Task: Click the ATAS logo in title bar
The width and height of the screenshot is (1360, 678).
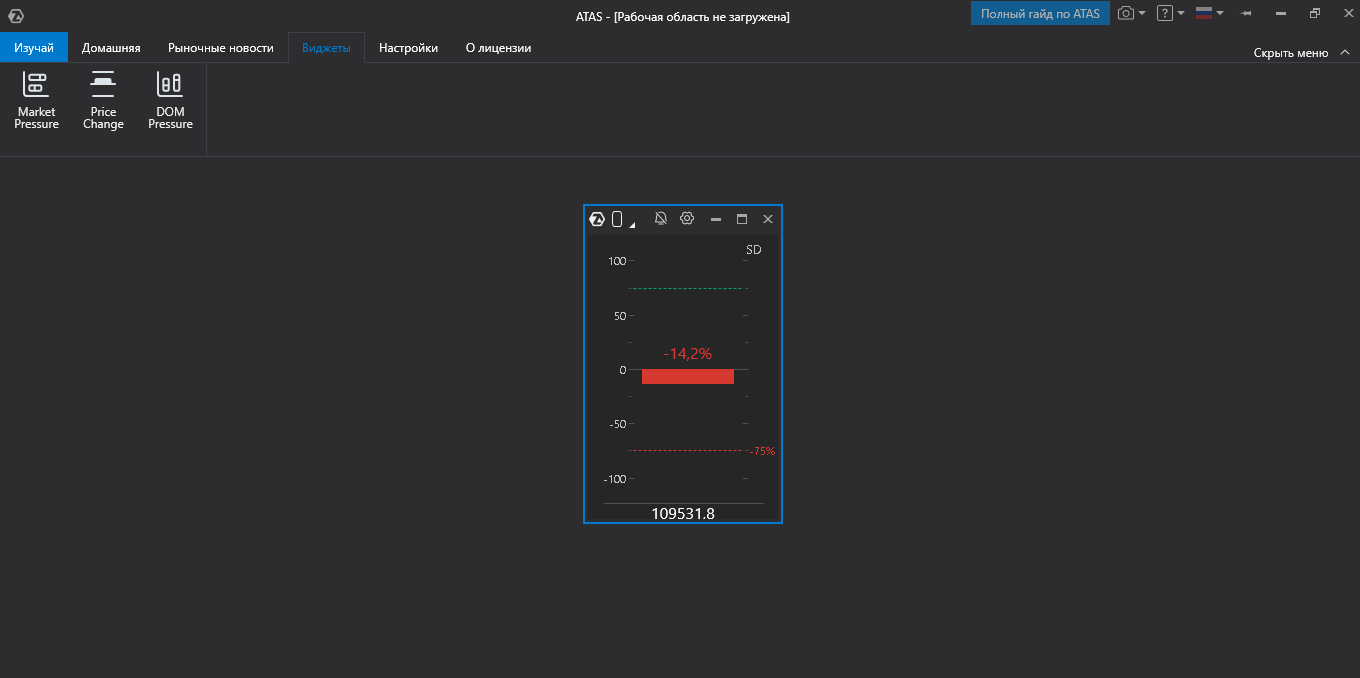Action: coord(16,16)
